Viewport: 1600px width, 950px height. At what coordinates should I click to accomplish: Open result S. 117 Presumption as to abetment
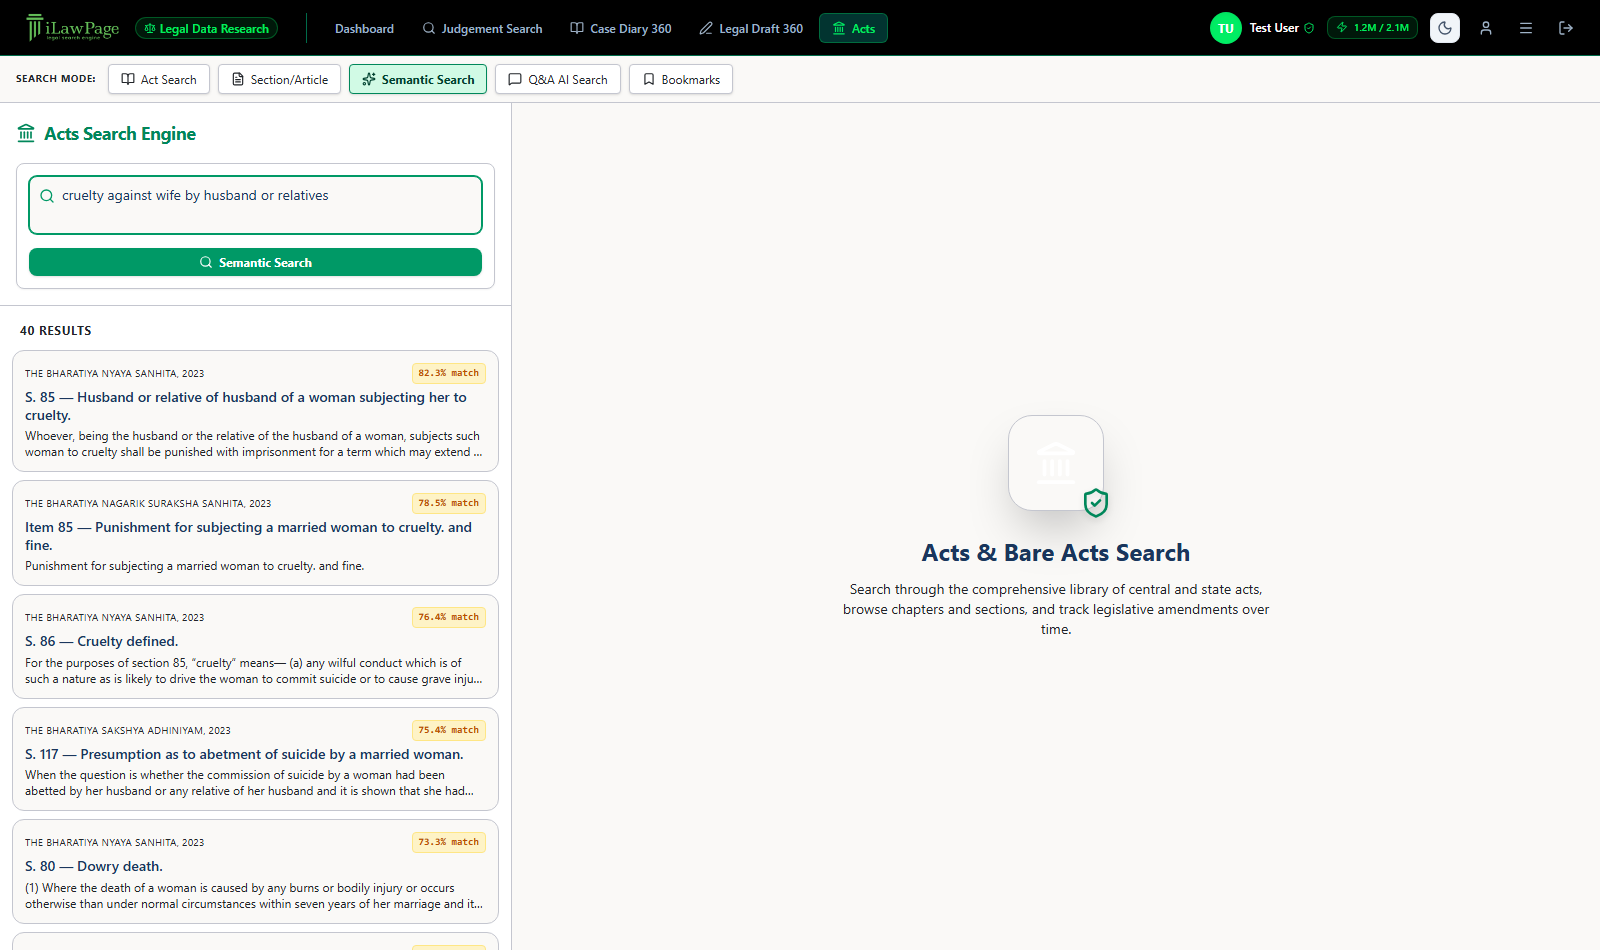tap(255, 759)
